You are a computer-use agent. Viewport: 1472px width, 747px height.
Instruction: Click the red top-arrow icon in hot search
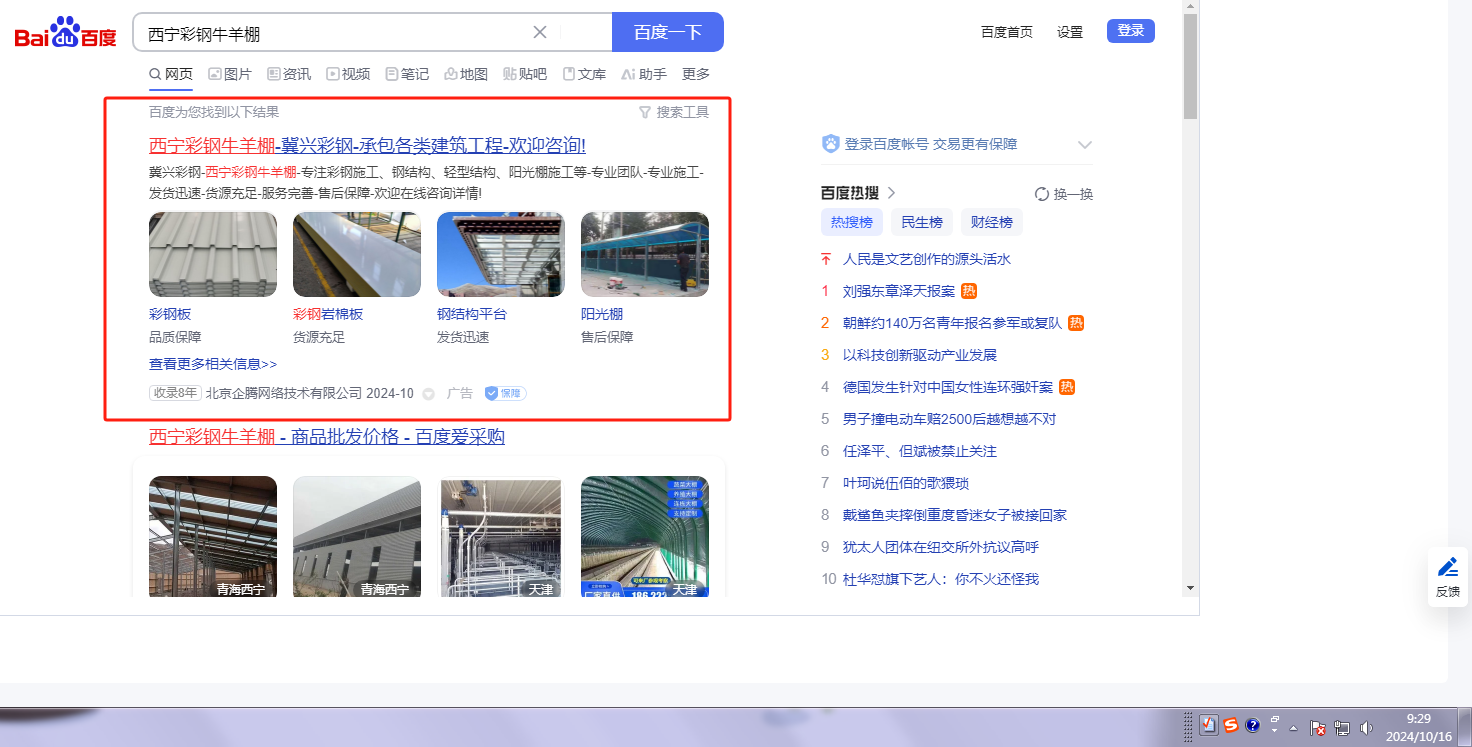point(826,259)
